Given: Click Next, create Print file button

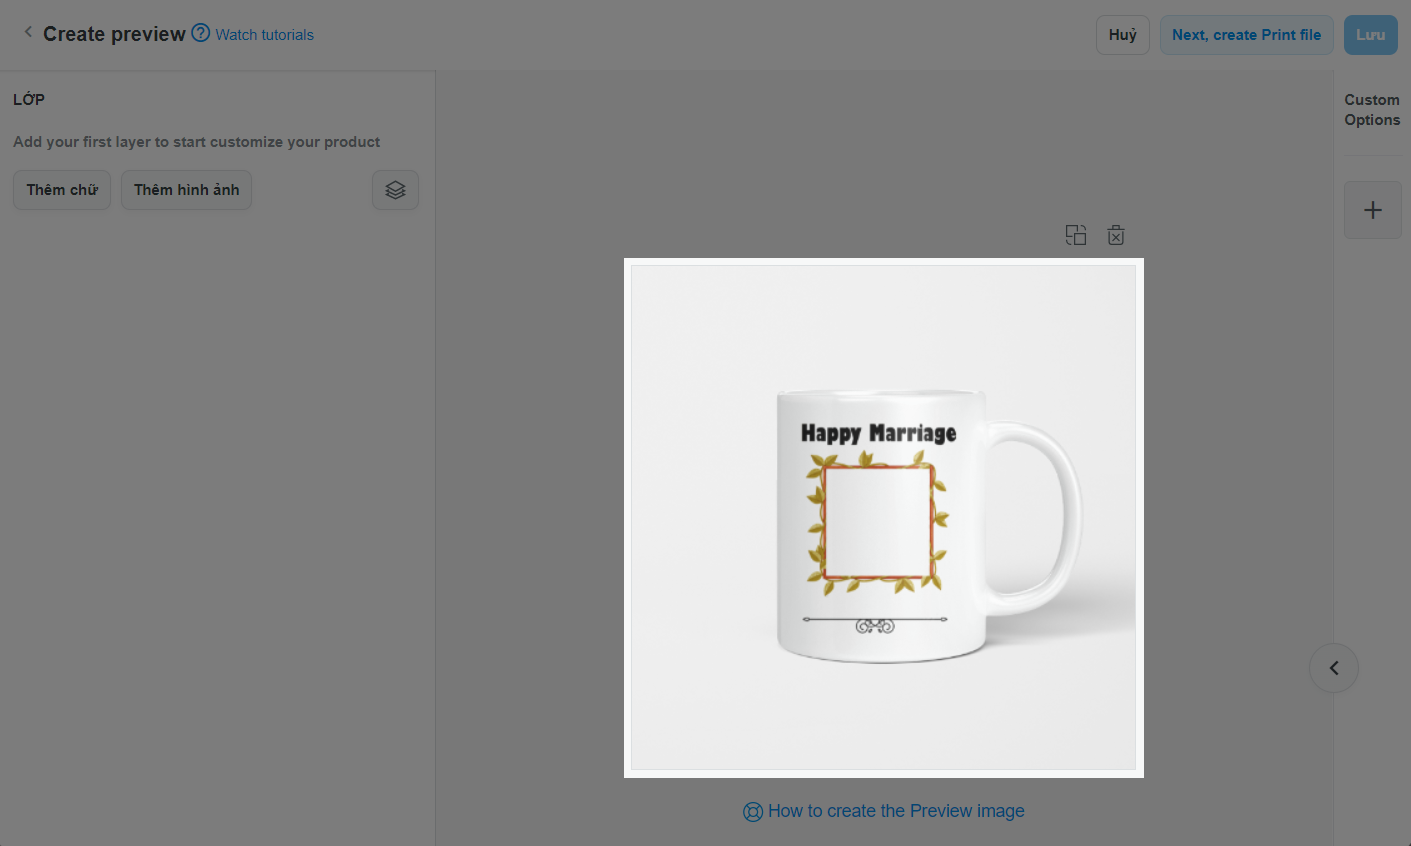Looking at the screenshot, I should (x=1246, y=35).
